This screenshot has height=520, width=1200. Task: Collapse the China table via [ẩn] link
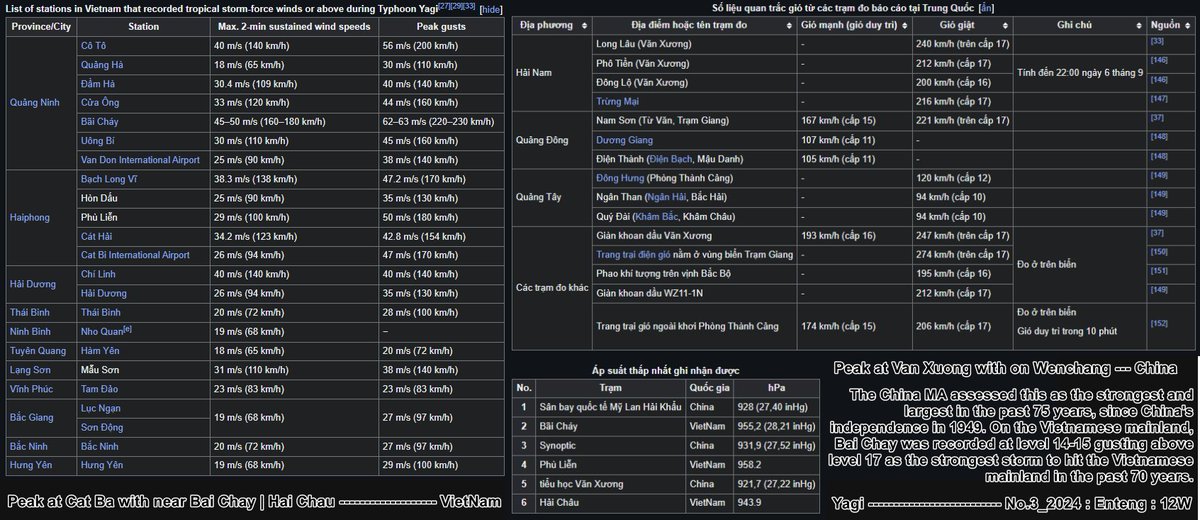tap(985, 7)
